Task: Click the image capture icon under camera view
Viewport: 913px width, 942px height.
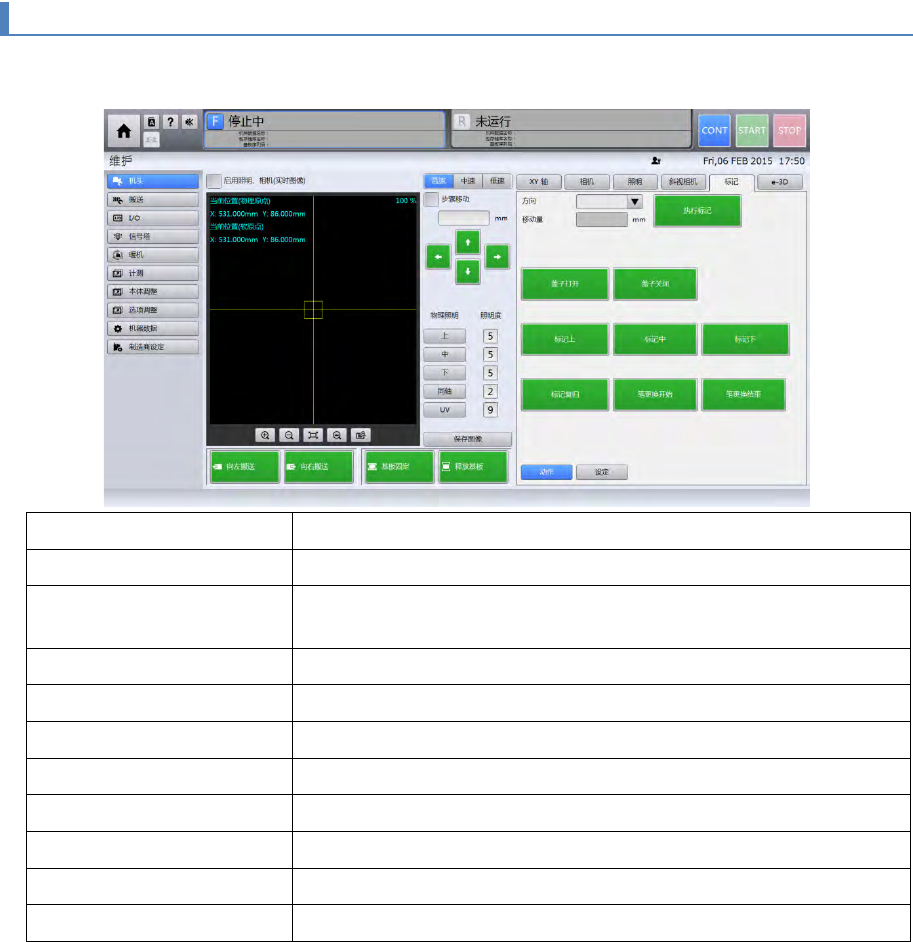Action: pos(361,435)
